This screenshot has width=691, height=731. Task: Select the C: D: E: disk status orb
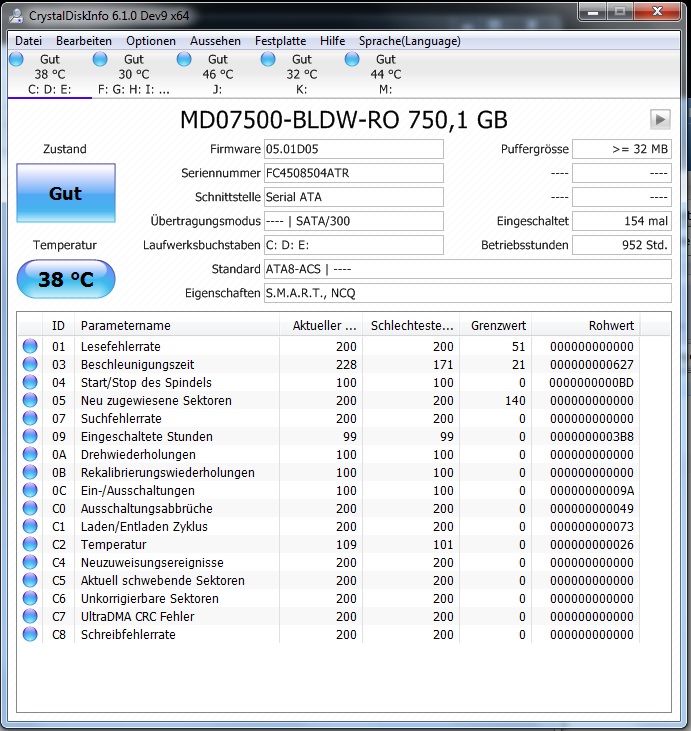pyautogui.click(x=17, y=60)
